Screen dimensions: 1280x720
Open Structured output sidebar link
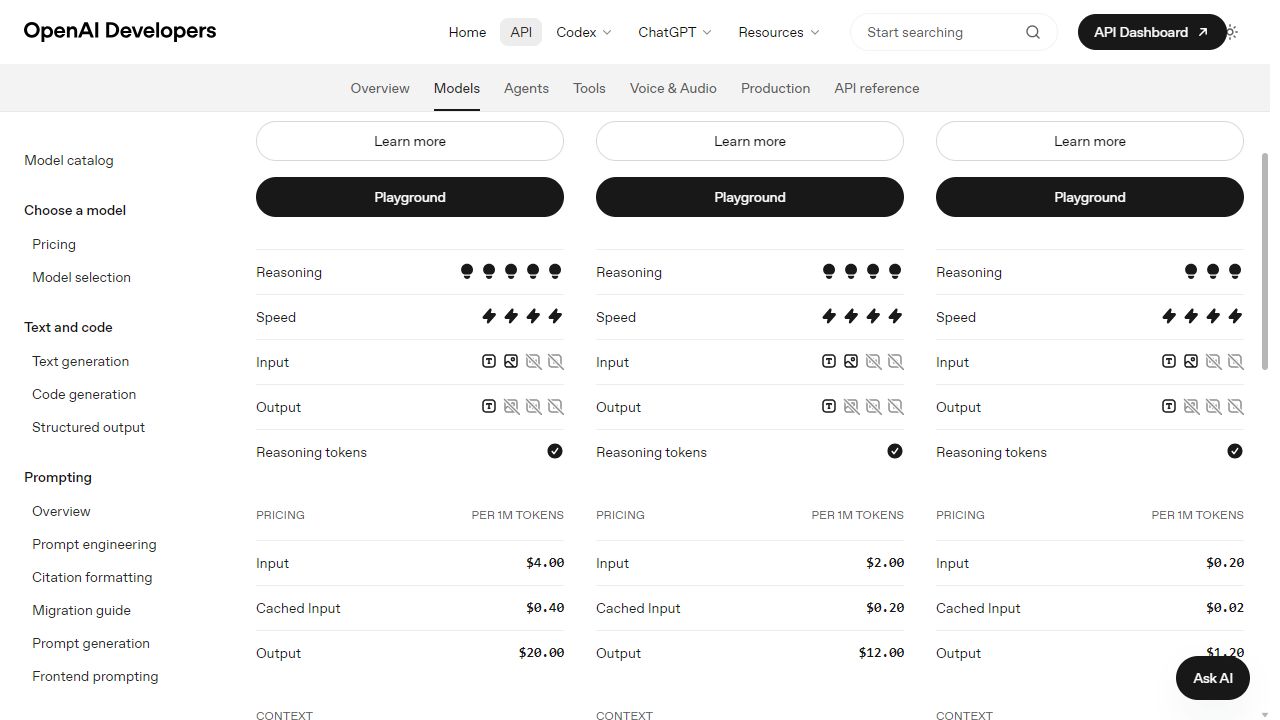click(x=88, y=427)
